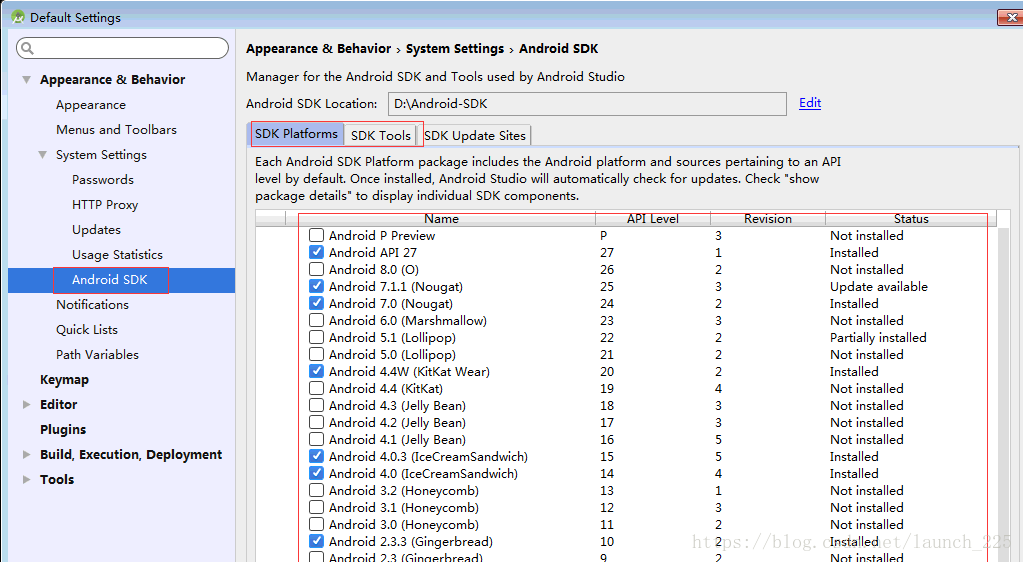Click the 'Update available' status text
Image resolution: width=1023 pixels, height=562 pixels.
coord(879,287)
